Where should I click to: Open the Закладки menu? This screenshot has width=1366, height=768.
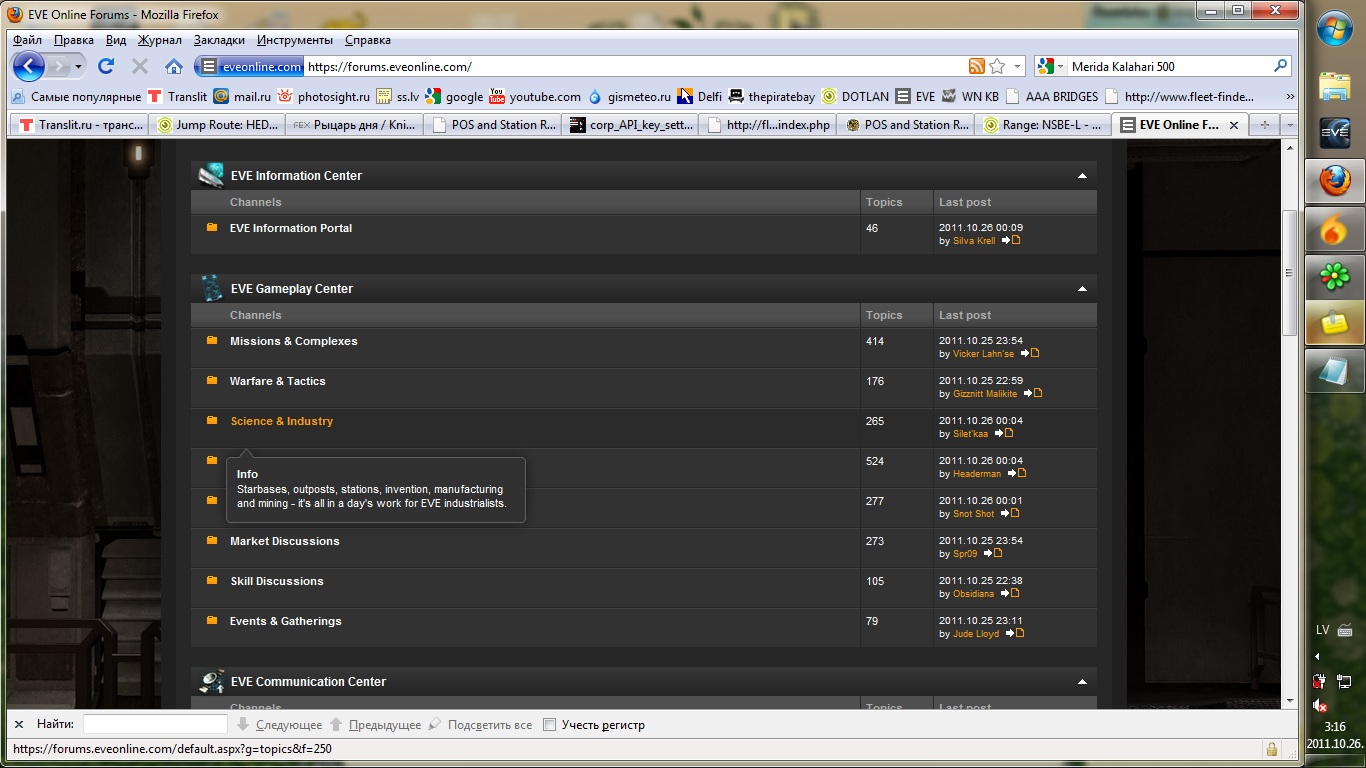(x=219, y=40)
